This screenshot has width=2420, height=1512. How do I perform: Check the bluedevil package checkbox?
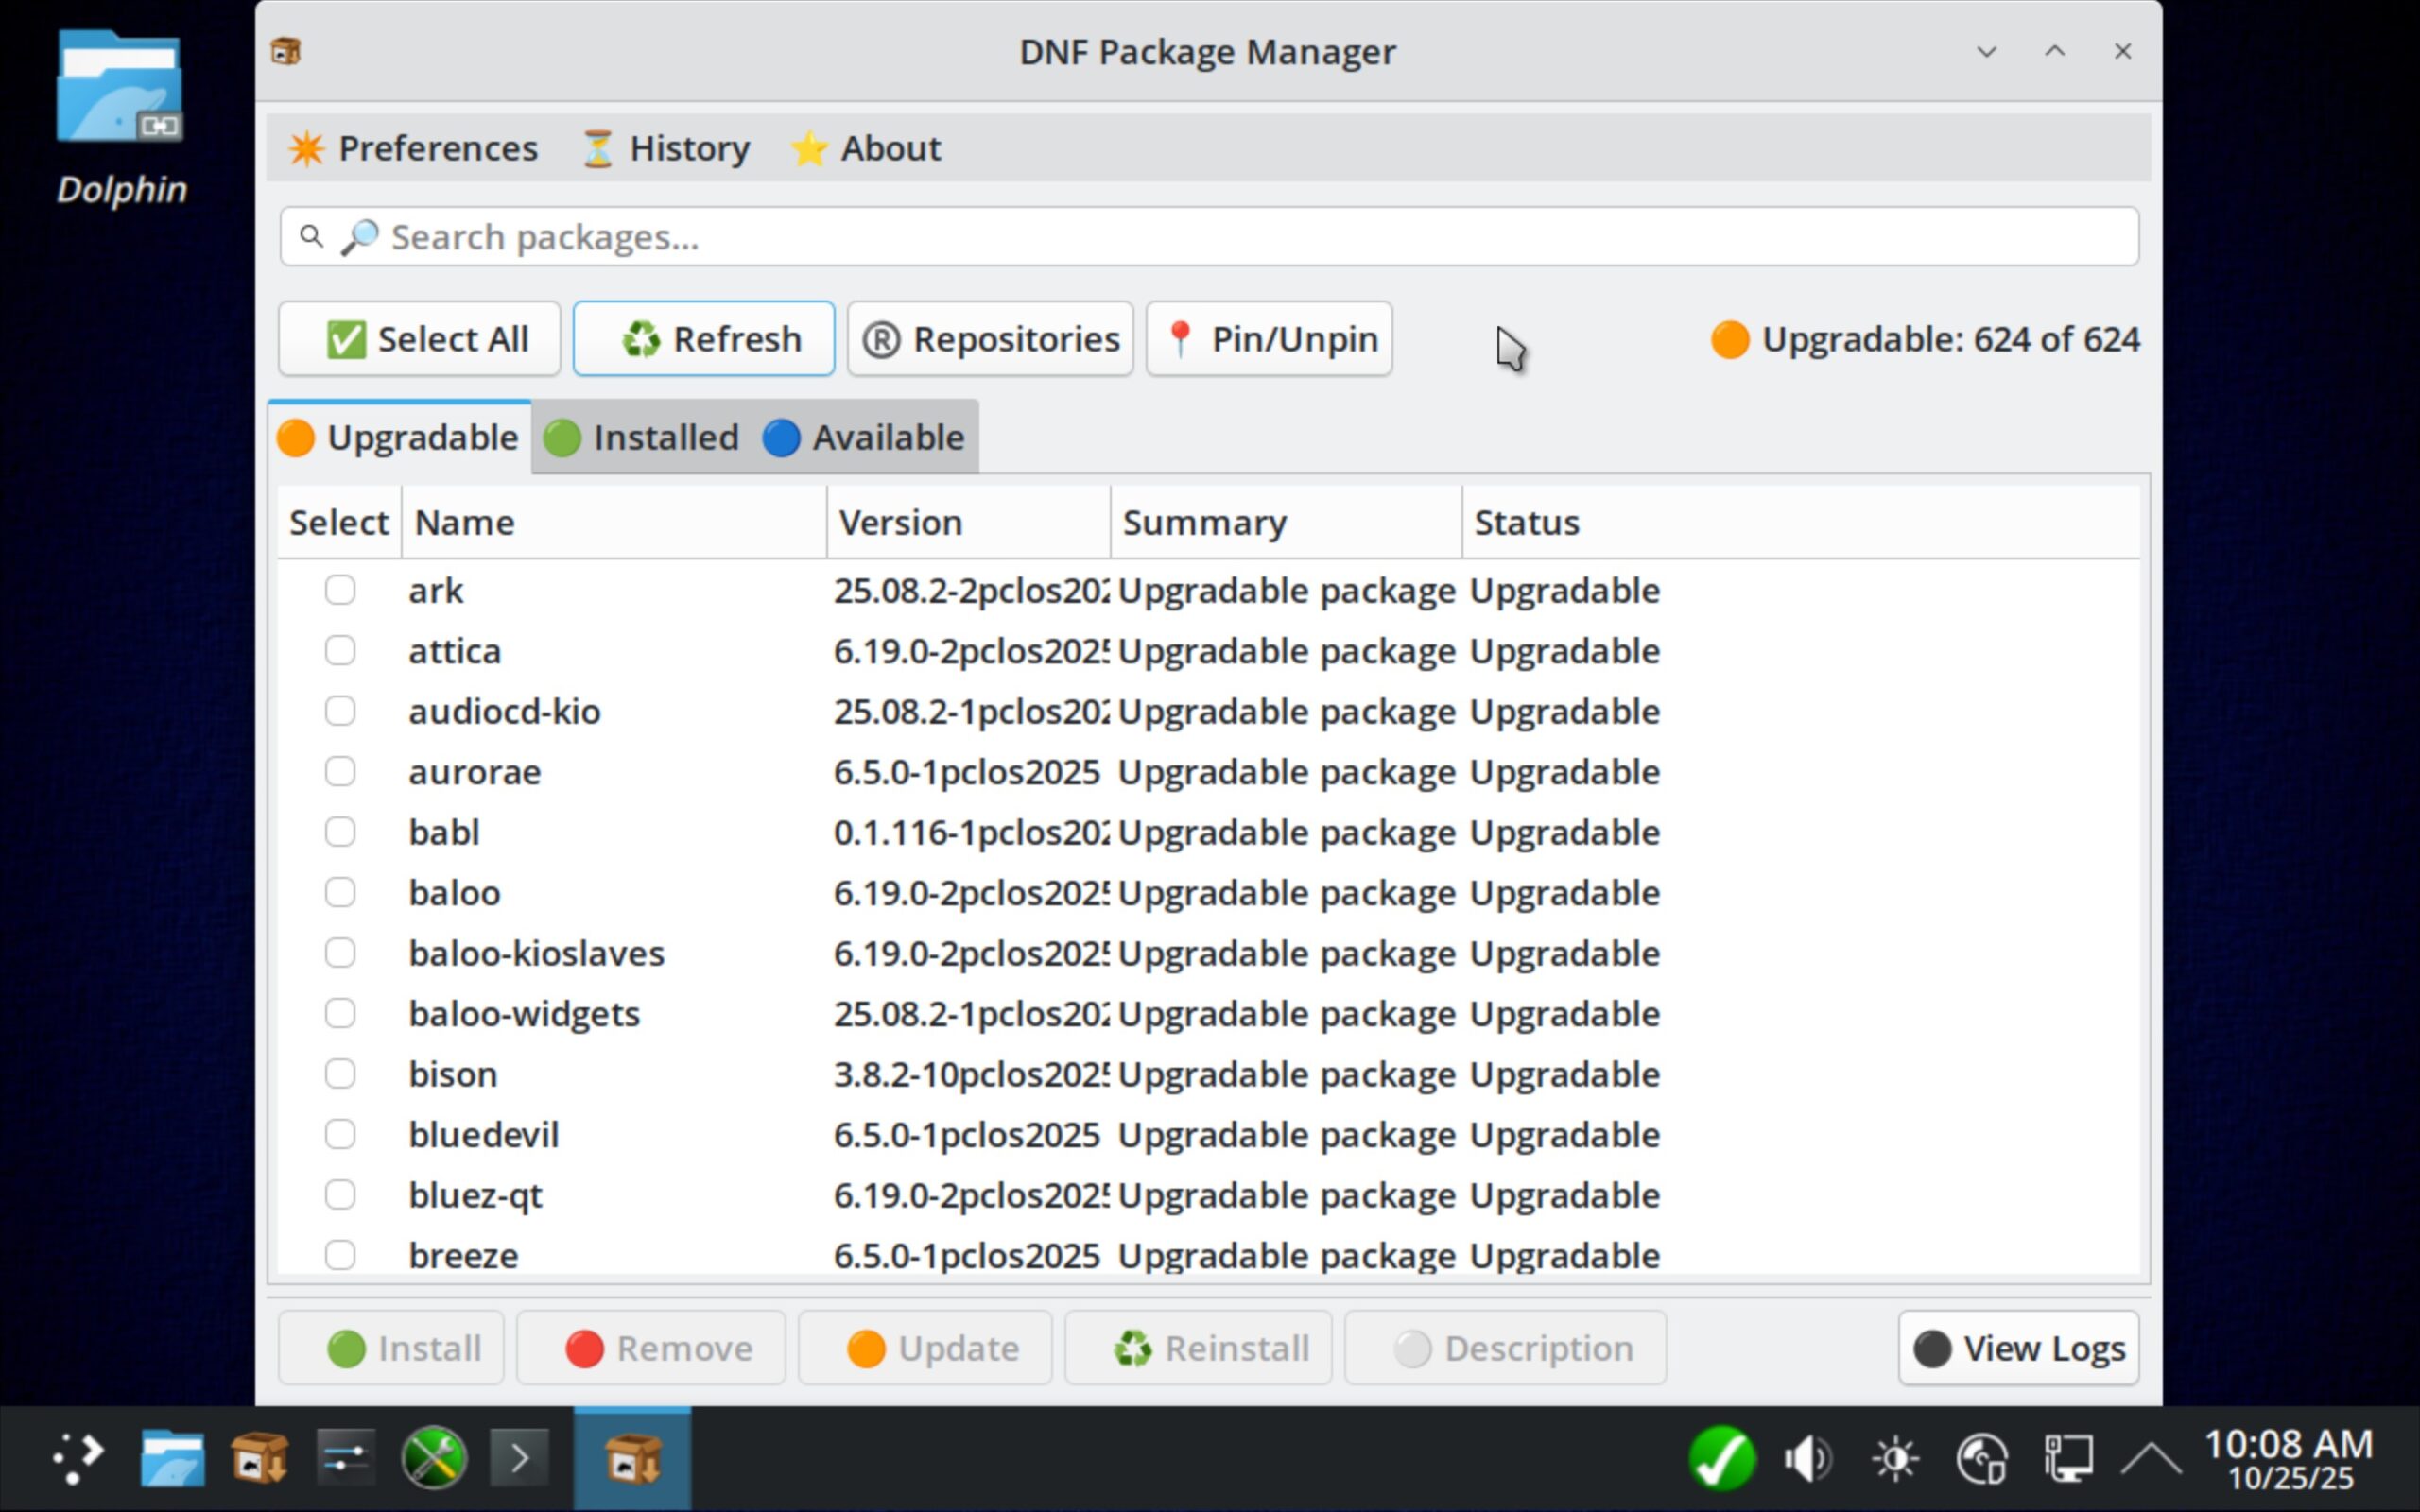340,1134
